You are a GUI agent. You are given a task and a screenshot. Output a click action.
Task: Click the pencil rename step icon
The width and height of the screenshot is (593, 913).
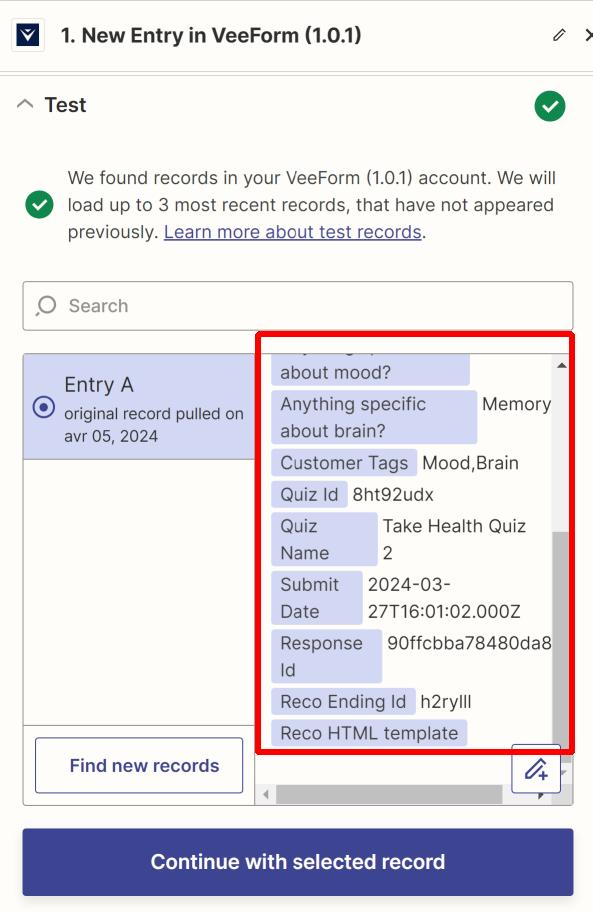coord(559,36)
